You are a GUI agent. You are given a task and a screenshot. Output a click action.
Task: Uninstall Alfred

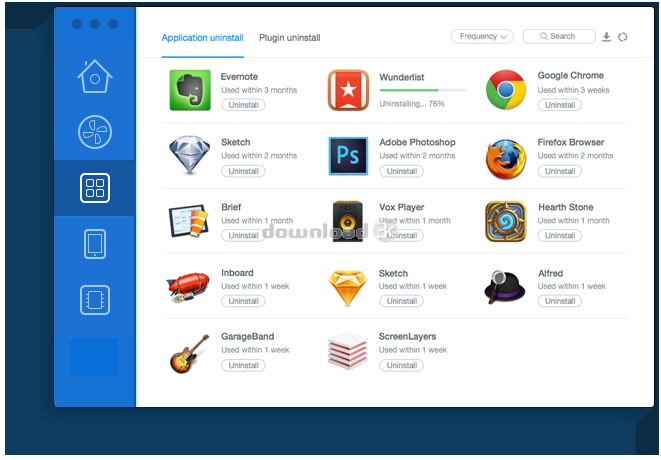(x=560, y=301)
